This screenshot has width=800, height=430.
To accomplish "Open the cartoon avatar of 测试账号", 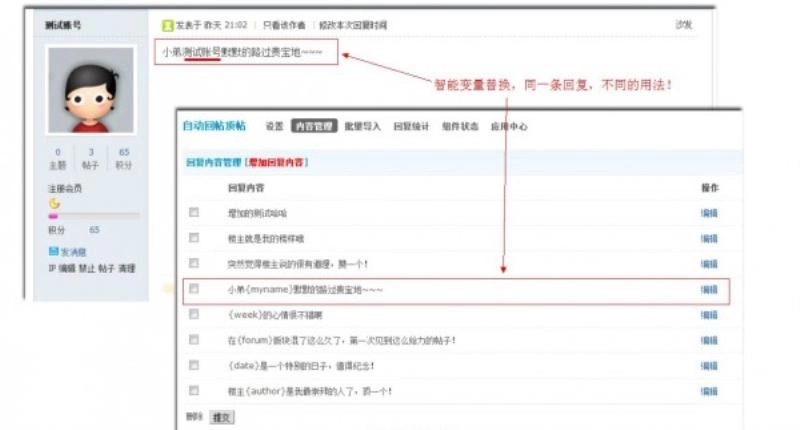I will coord(91,90).
